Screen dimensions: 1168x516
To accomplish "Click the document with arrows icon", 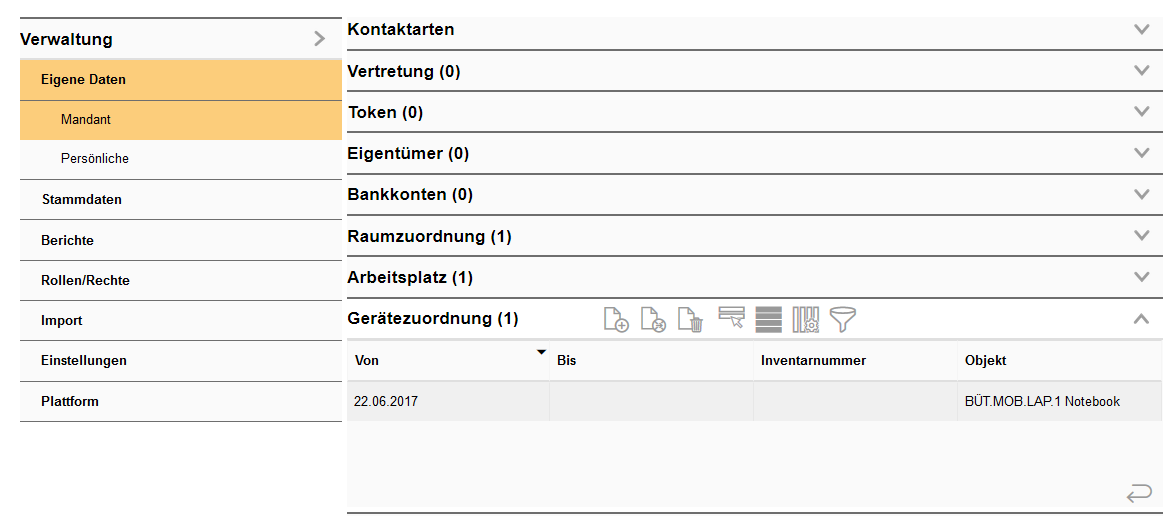I will click(653, 320).
